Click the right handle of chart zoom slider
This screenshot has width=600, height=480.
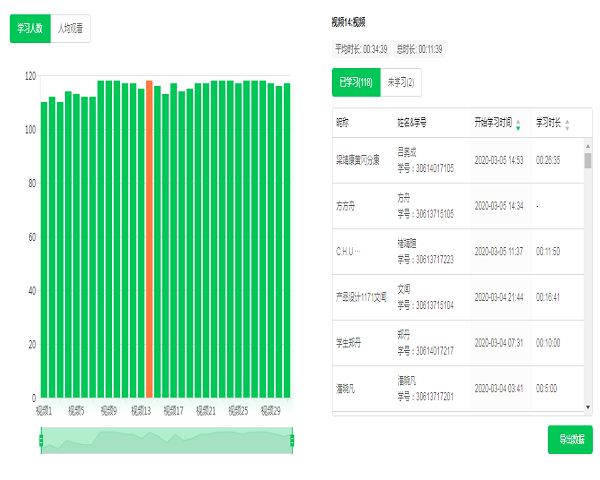pyautogui.click(x=292, y=440)
